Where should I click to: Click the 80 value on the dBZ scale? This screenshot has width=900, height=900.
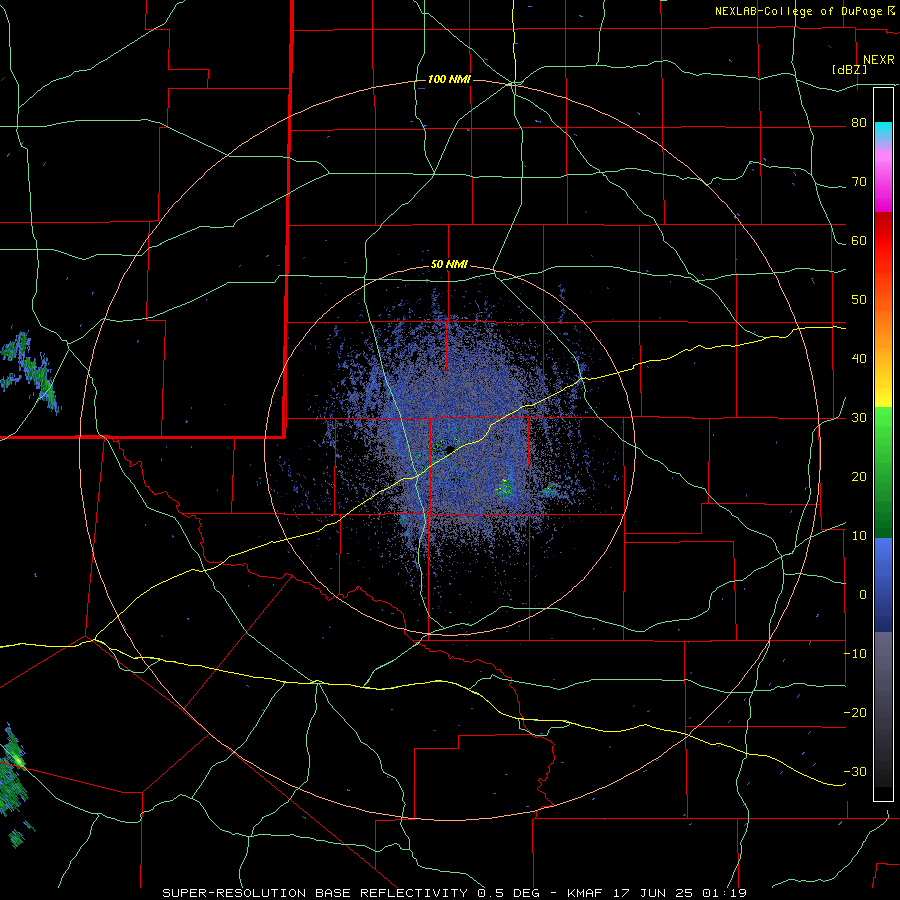[859, 123]
